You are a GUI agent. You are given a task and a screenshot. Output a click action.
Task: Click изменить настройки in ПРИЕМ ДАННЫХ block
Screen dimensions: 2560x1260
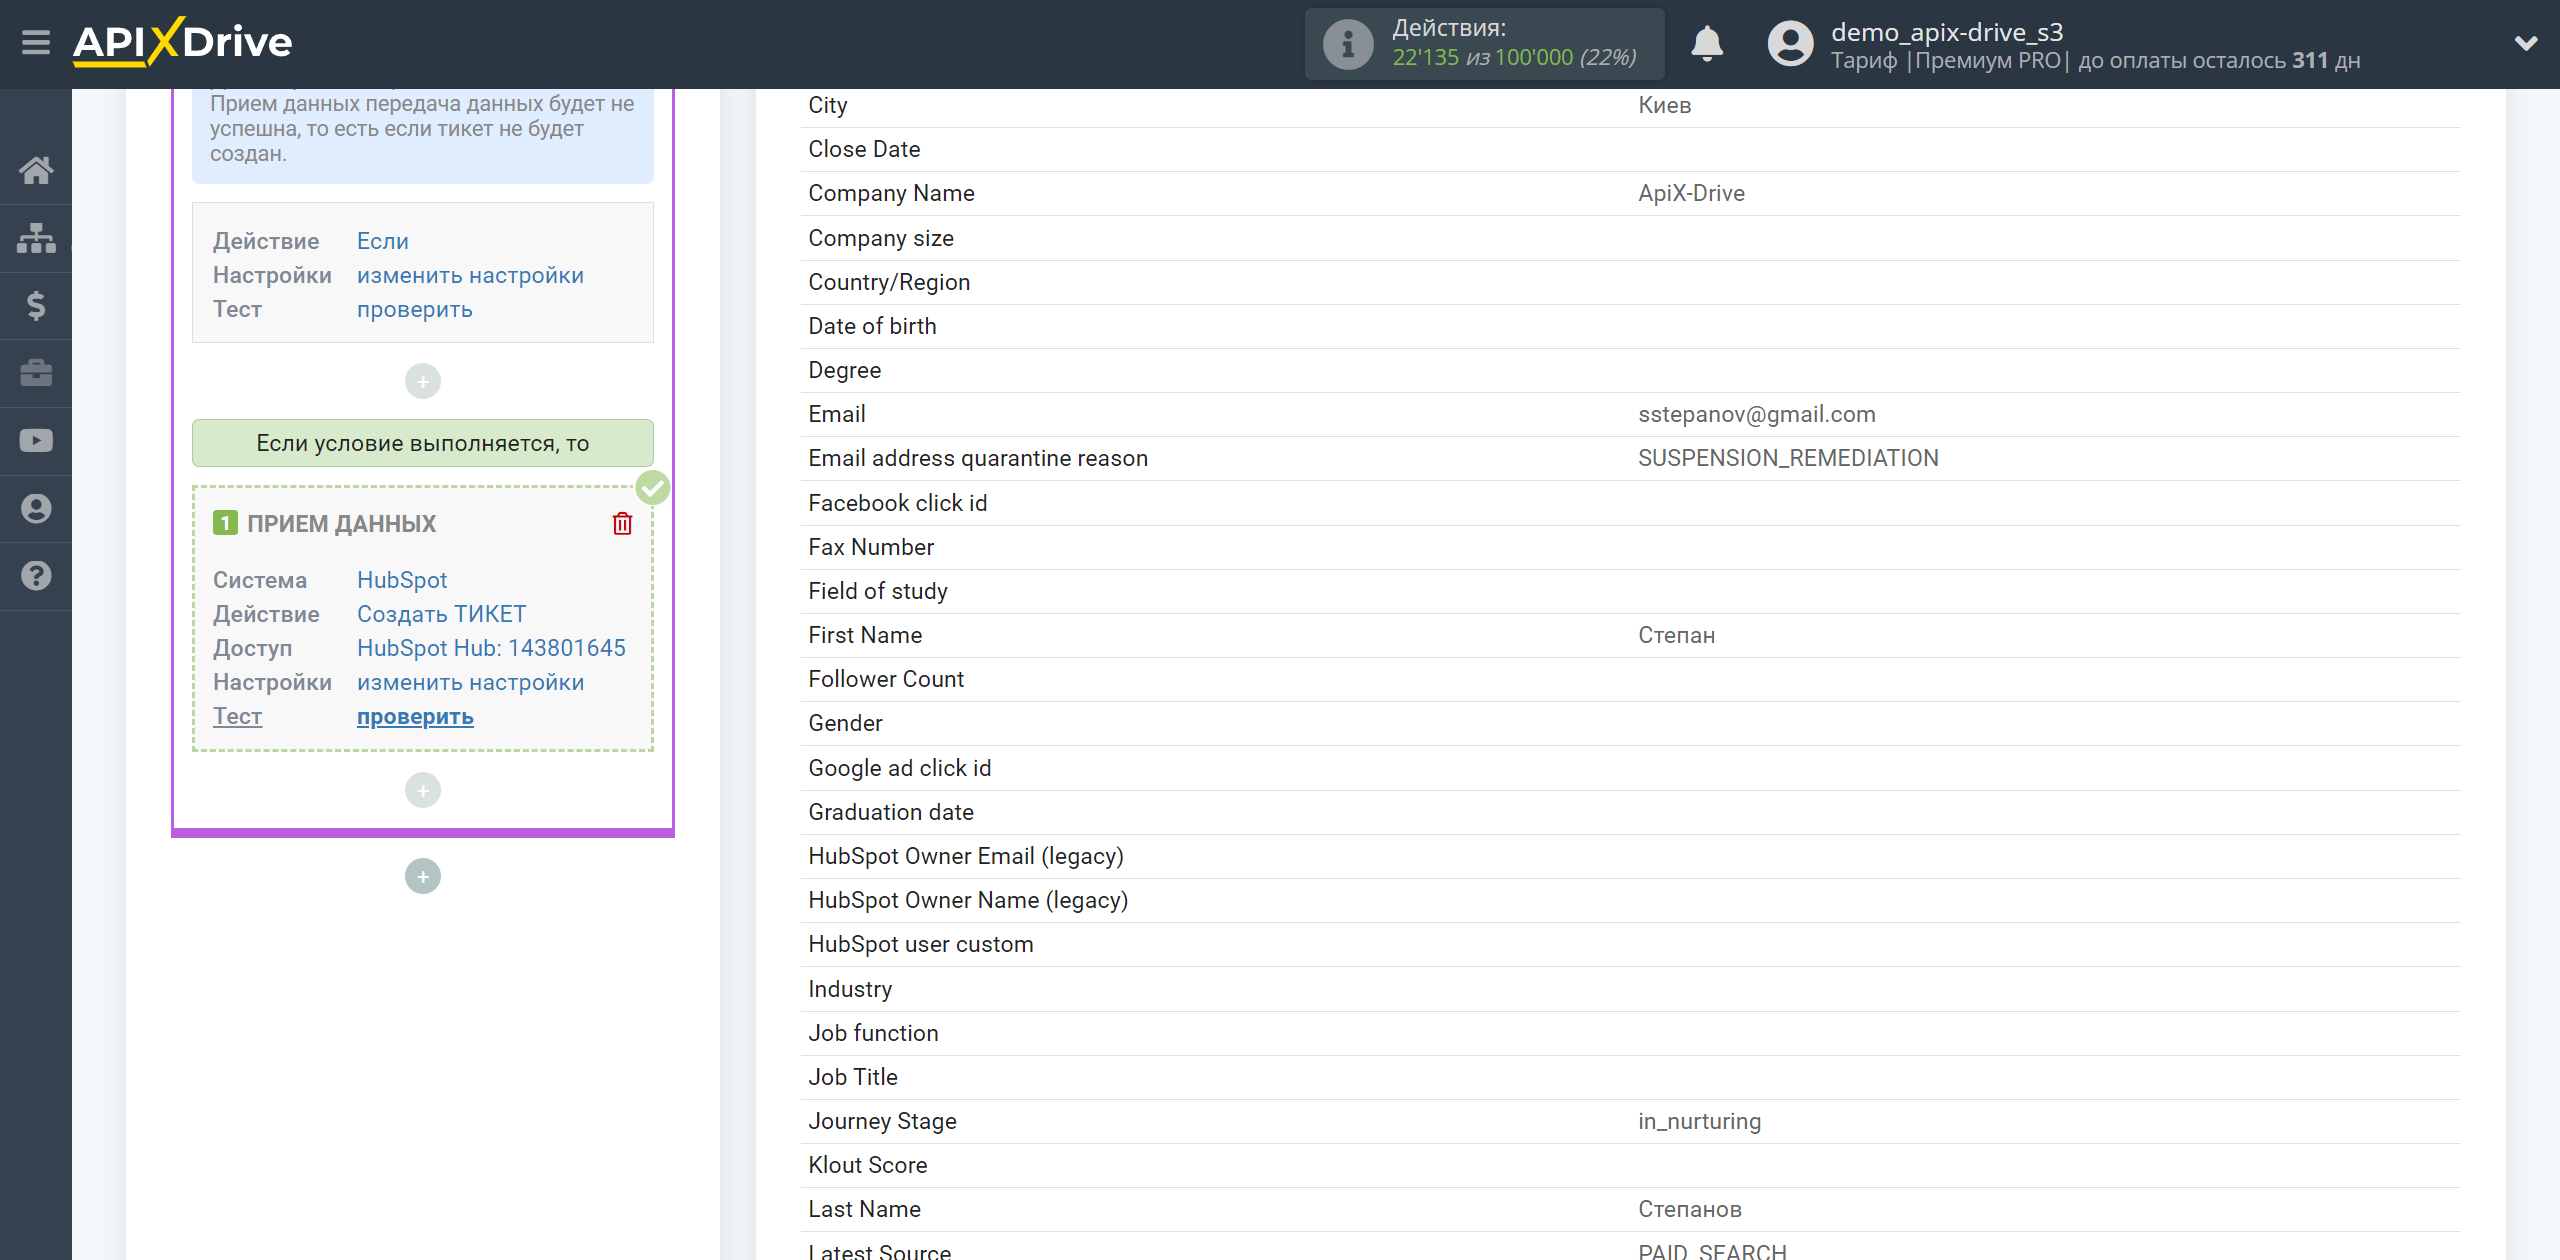470,682
